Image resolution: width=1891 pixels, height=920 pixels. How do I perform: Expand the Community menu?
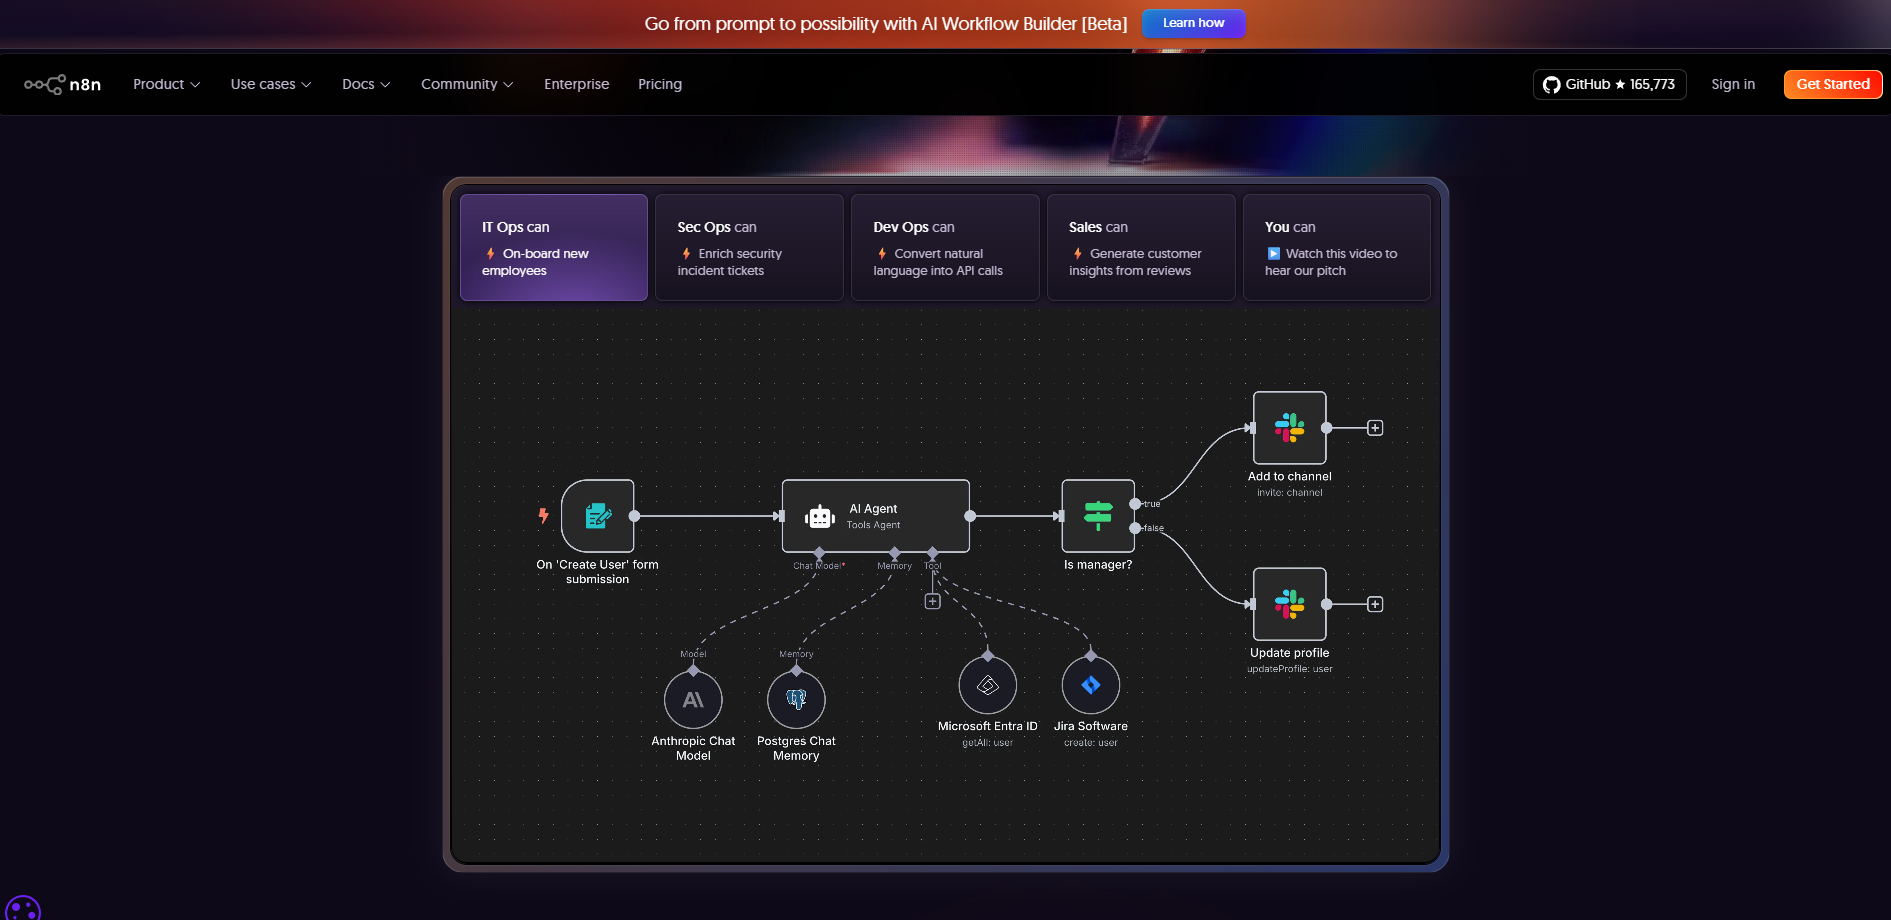click(x=466, y=85)
